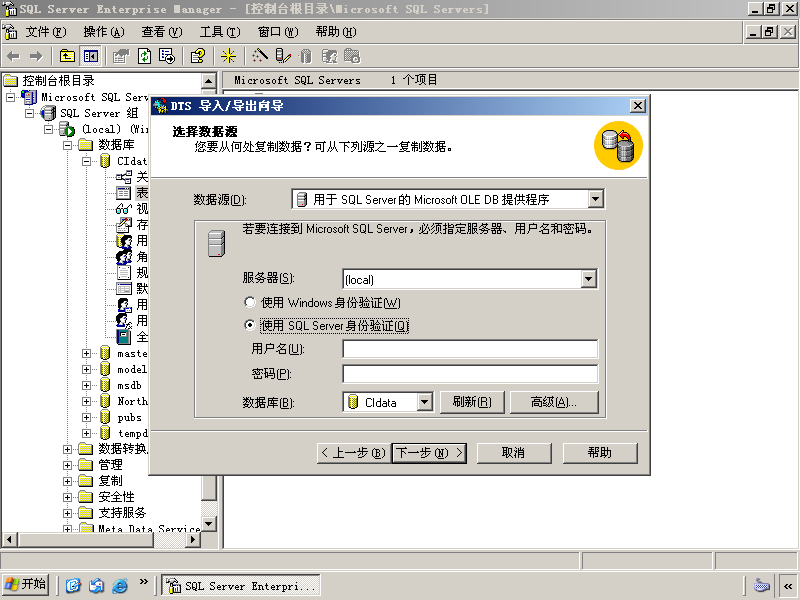
Task: Click the Internet Explorer quick launch icon
Action: pos(120,585)
